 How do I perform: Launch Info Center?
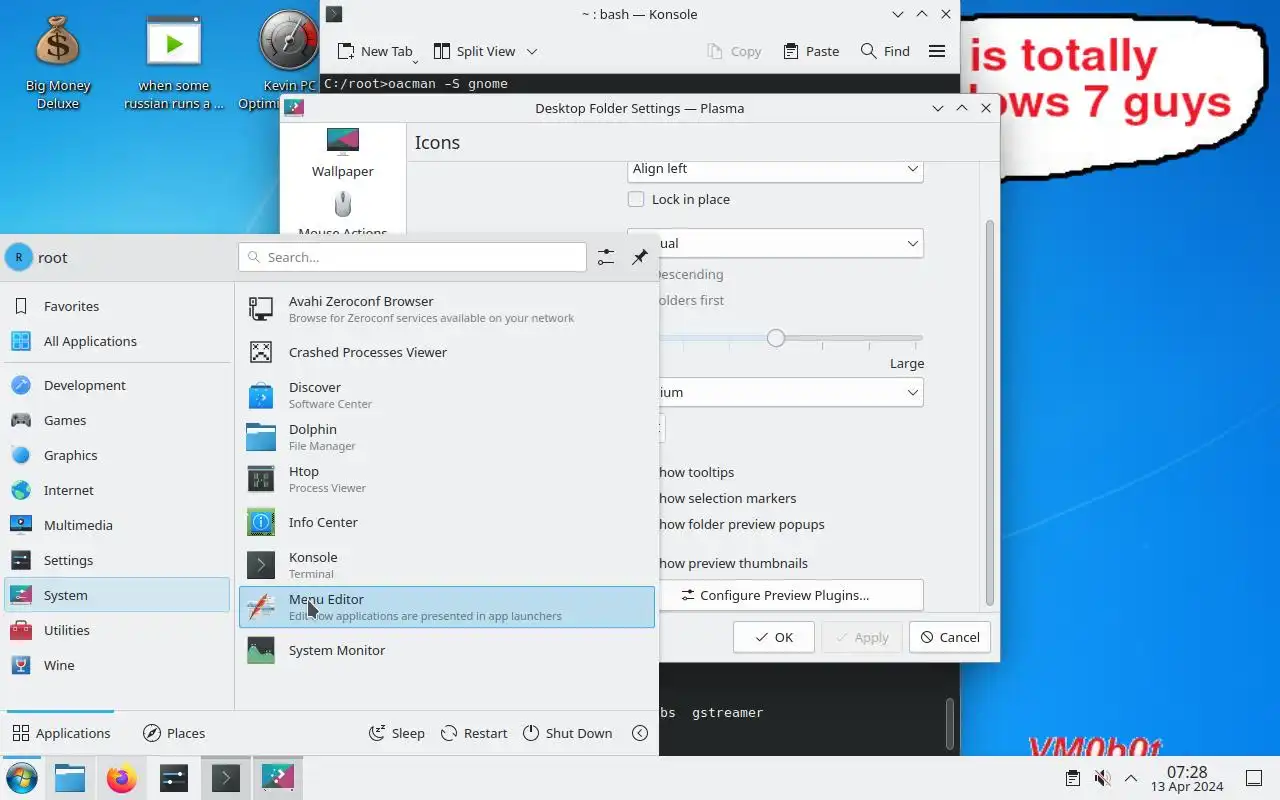click(x=446, y=522)
